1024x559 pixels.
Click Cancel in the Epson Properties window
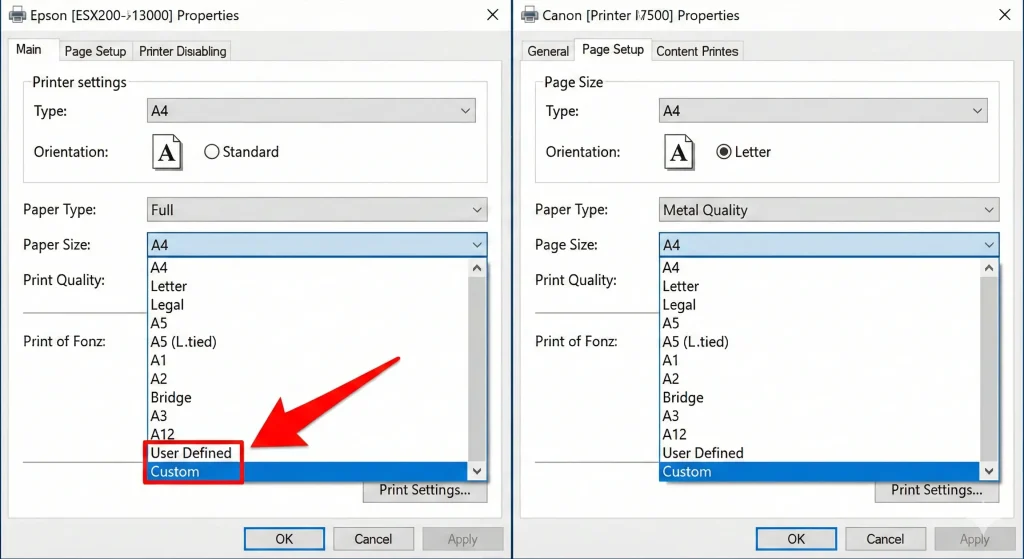click(x=374, y=539)
